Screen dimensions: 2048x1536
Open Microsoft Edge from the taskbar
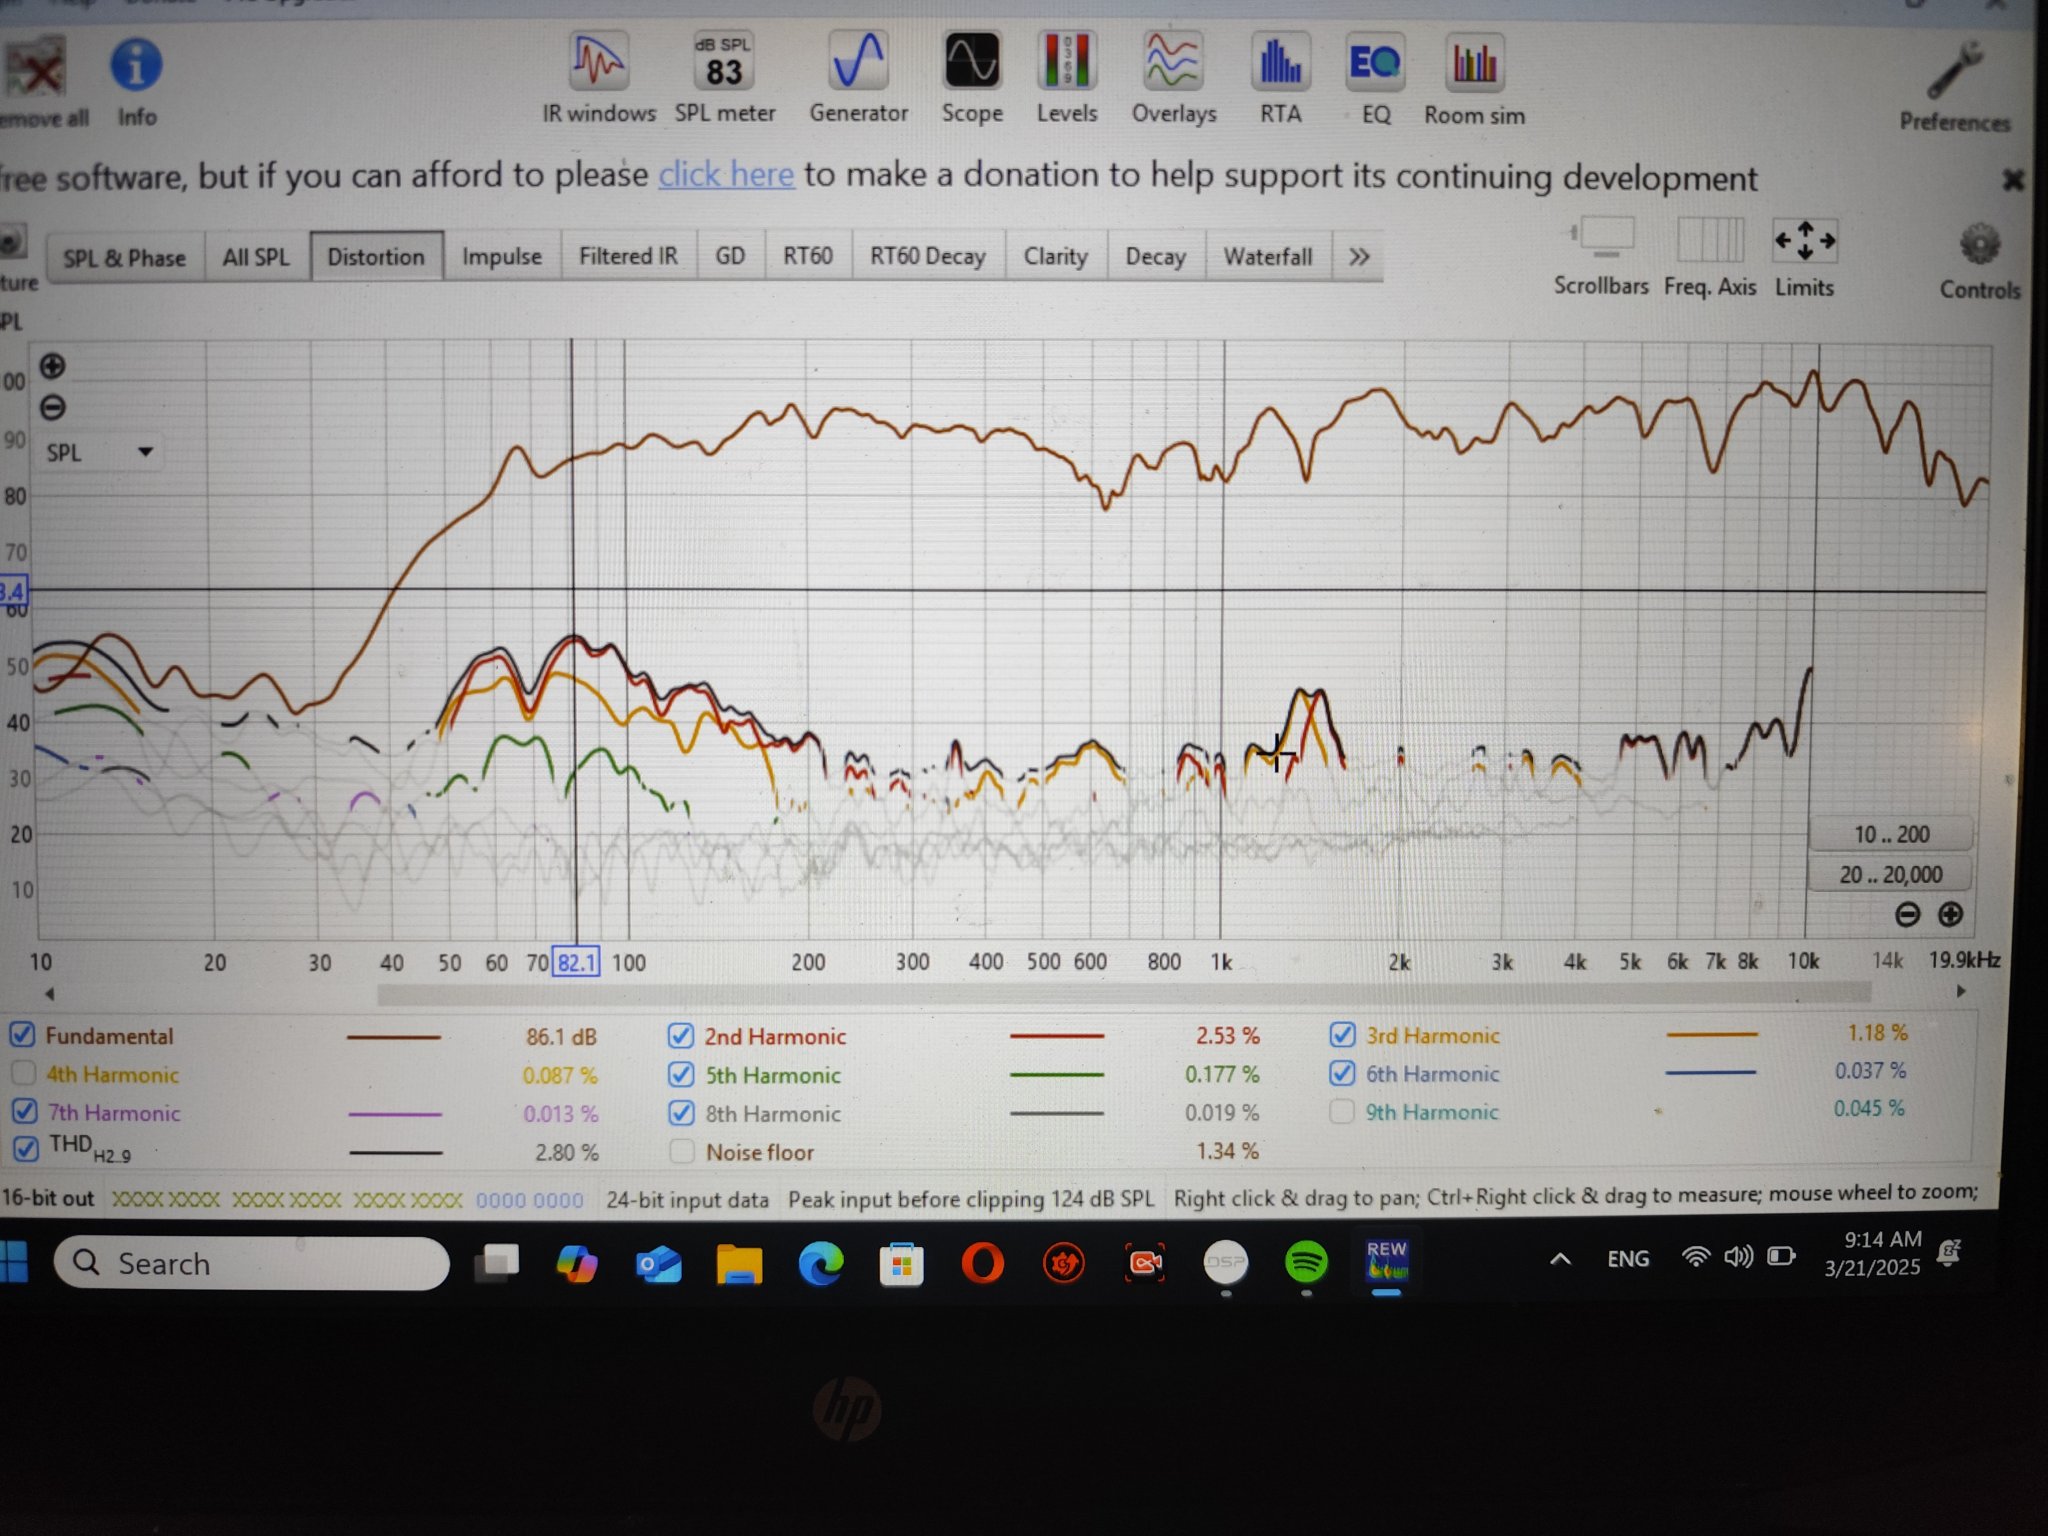821,1264
